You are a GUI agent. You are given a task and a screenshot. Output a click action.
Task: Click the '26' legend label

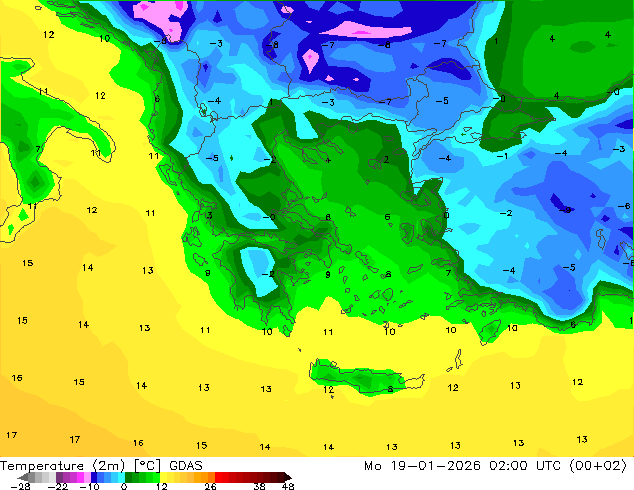(210, 486)
